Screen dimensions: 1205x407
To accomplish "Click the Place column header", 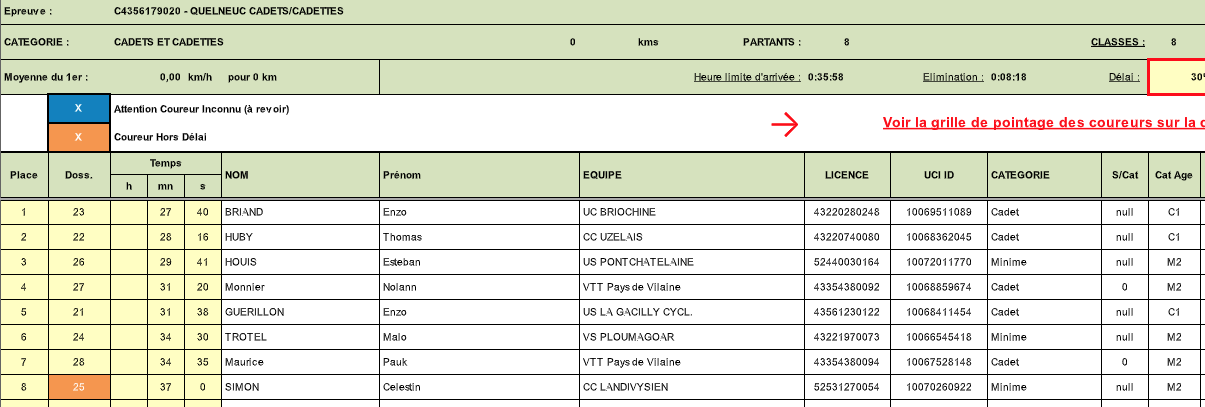I will pyautogui.click(x=24, y=175).
